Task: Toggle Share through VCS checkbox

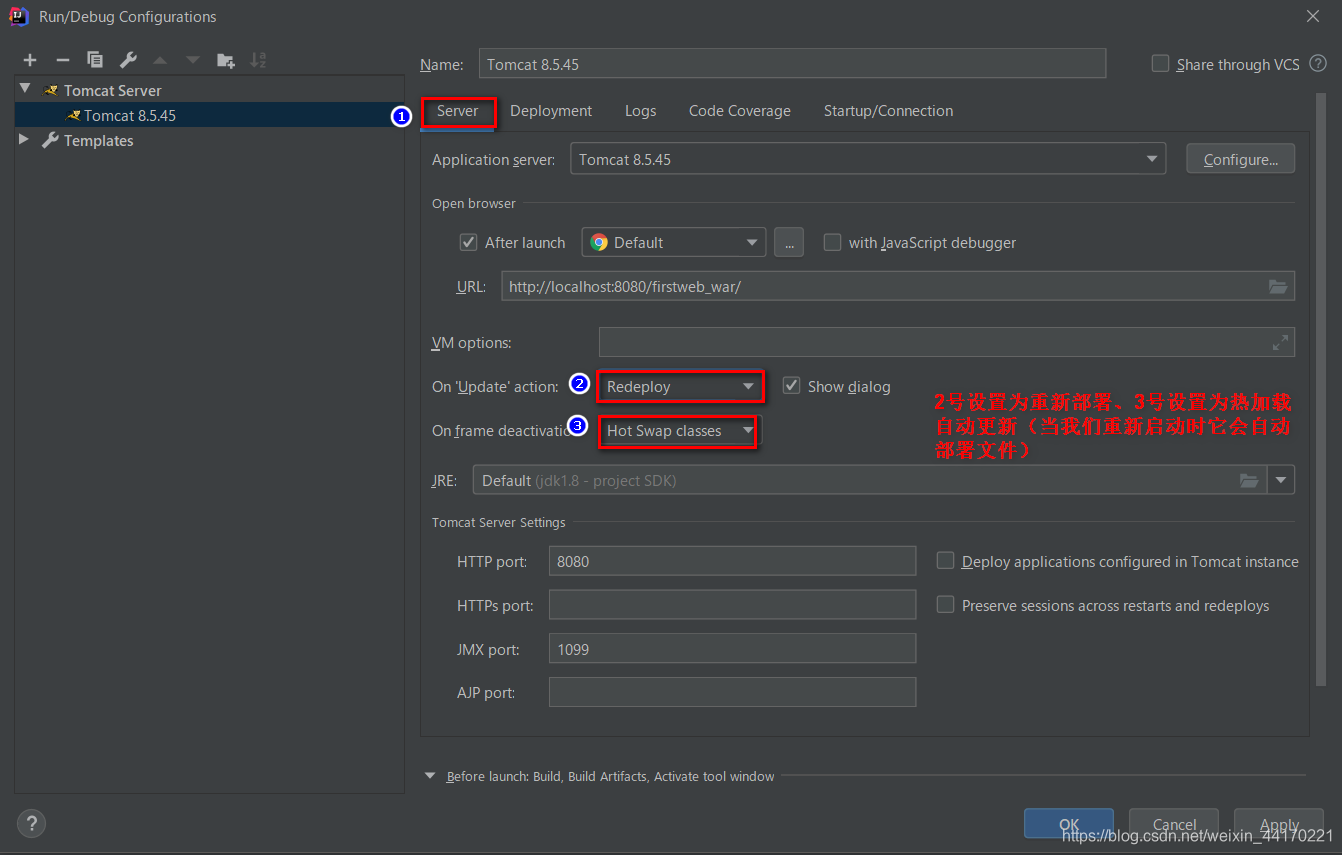Action: coord(1160,63)
